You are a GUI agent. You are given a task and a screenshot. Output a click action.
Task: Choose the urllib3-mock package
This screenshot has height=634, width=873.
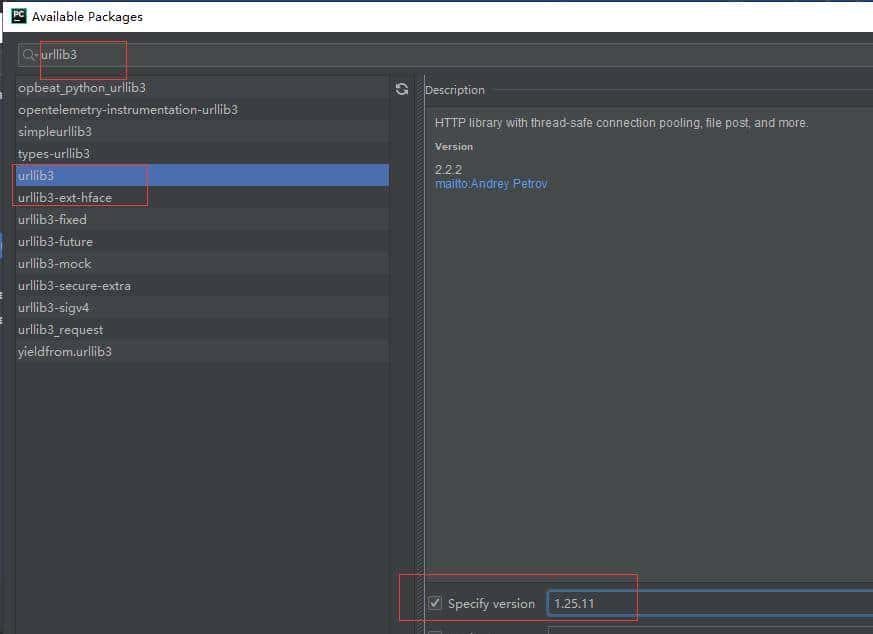(54, 264)
